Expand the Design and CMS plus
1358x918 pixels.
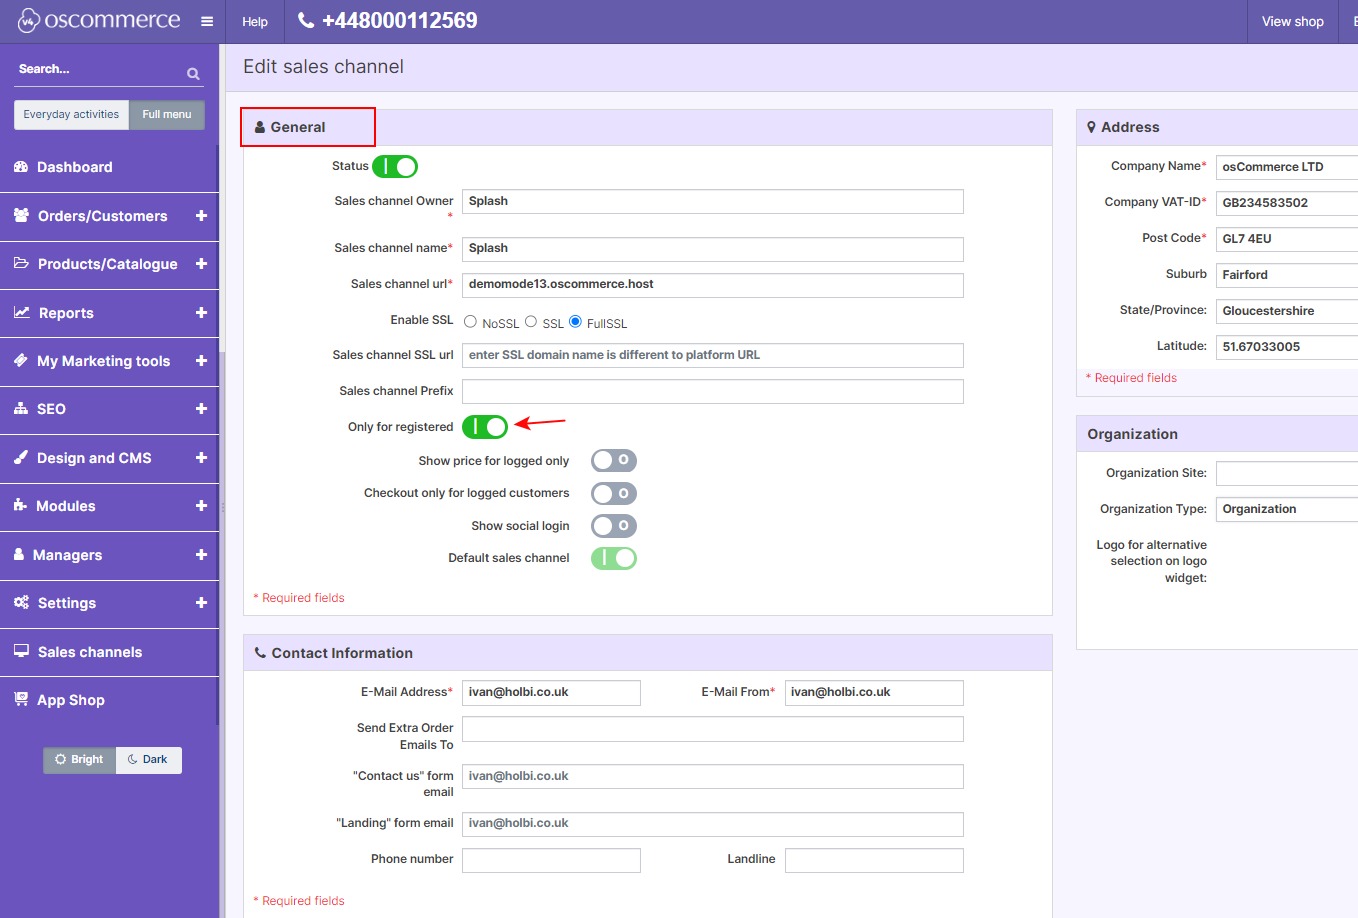(201, 458)
